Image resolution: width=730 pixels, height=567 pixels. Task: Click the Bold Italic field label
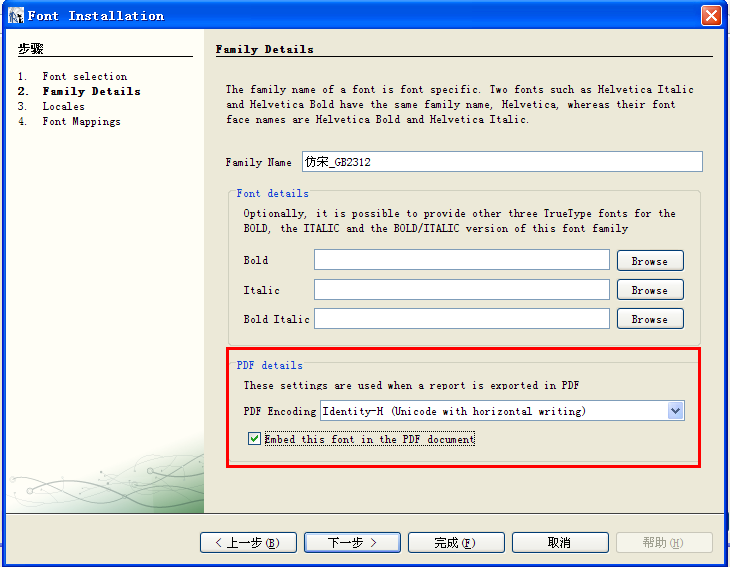pyautogui.click(x=277, y=319)
